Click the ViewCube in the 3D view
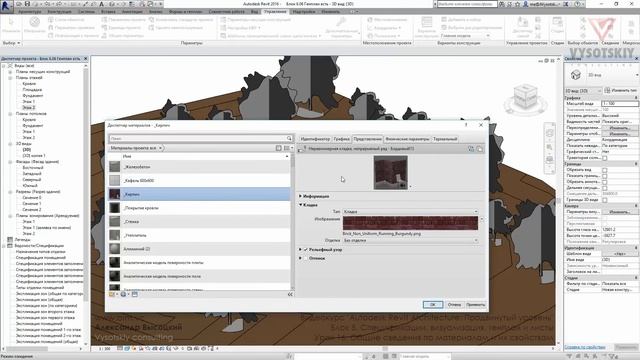The height and width of the screenshot is (360, 640). [x=525, y=98]
